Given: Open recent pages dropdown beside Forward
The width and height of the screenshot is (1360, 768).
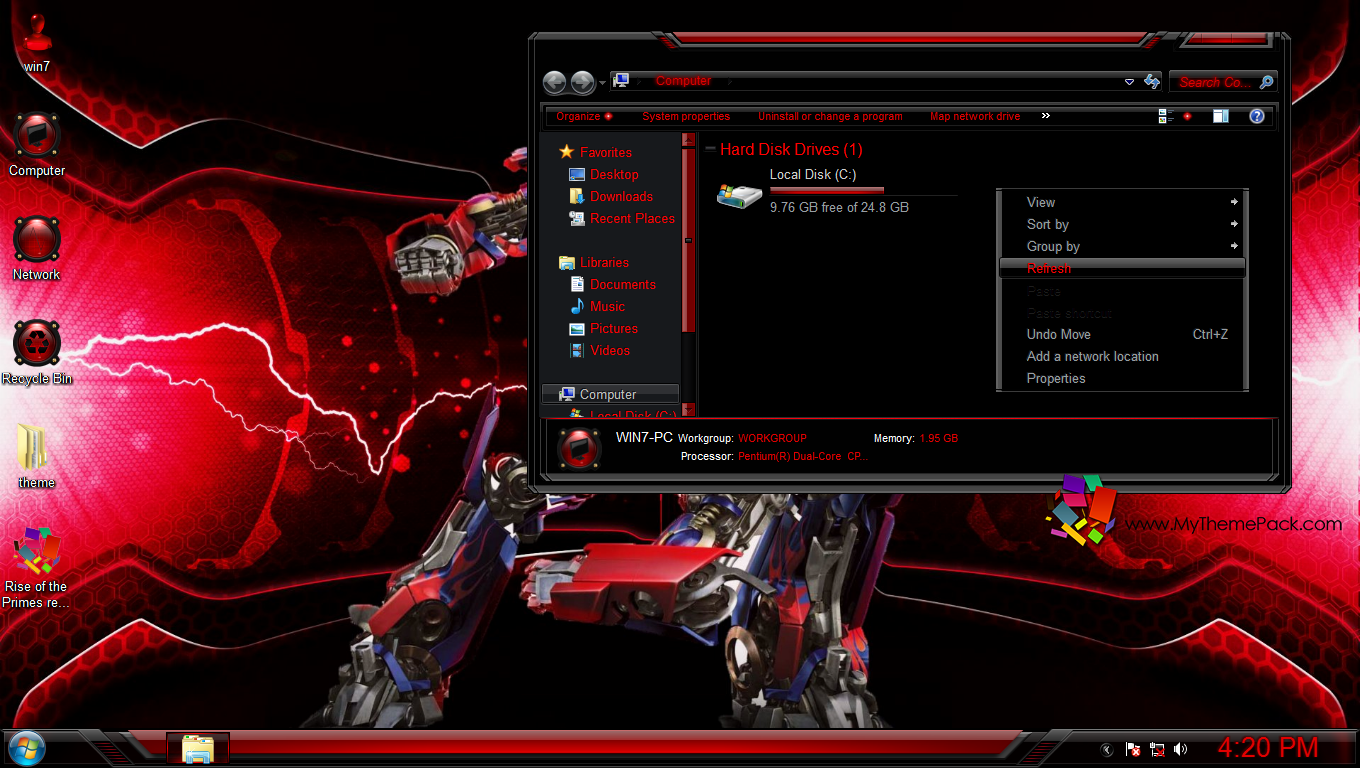Looking at the screenshot, I should 602,83.
